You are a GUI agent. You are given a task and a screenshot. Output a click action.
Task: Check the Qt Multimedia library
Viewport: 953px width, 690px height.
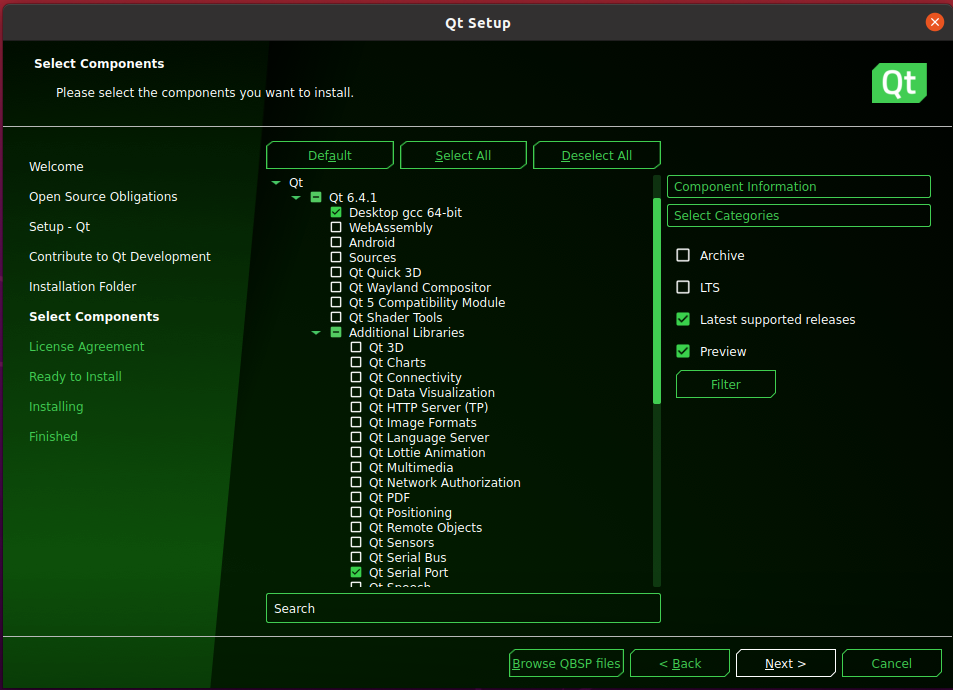coord(356,467)
